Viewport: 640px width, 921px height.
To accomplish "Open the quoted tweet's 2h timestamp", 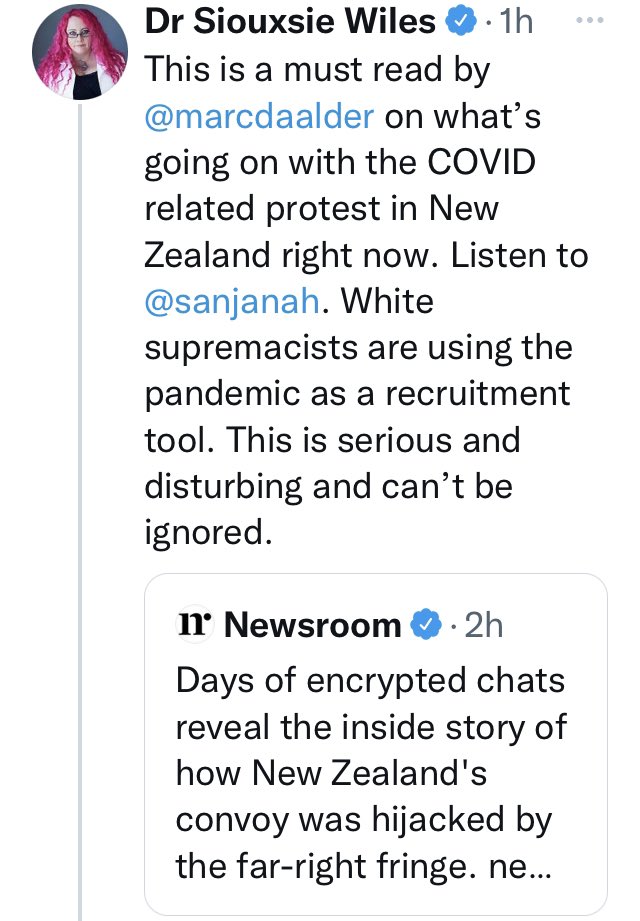I will 483,625.
